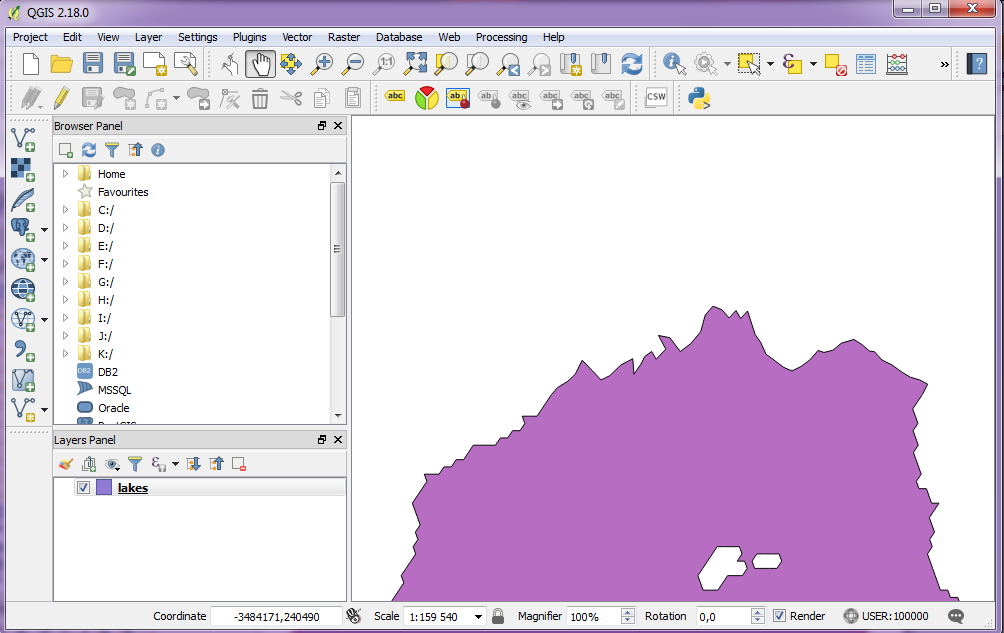Show hidden toolbar items chevron
1004x633 pixels.
(944, 64)
